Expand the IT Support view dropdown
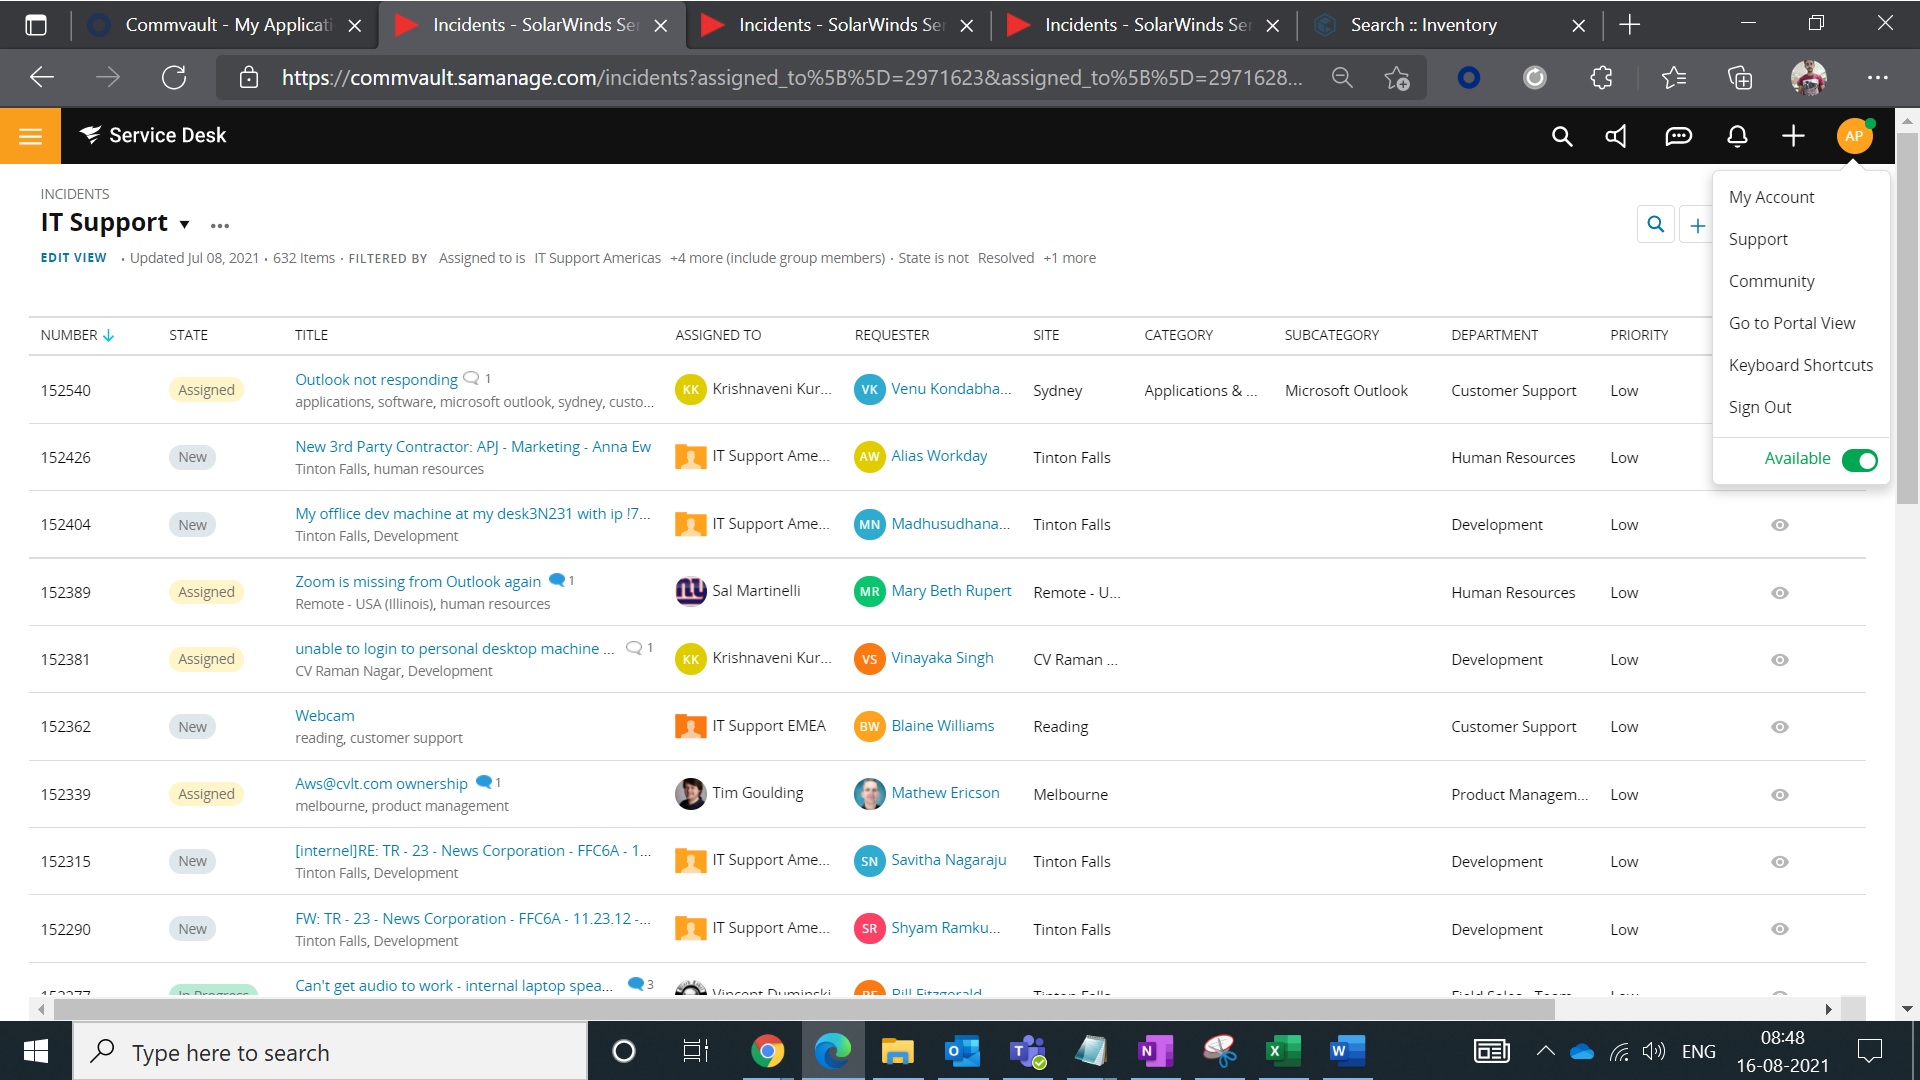The image size is (1920, 1080). (x=184, y=224)
